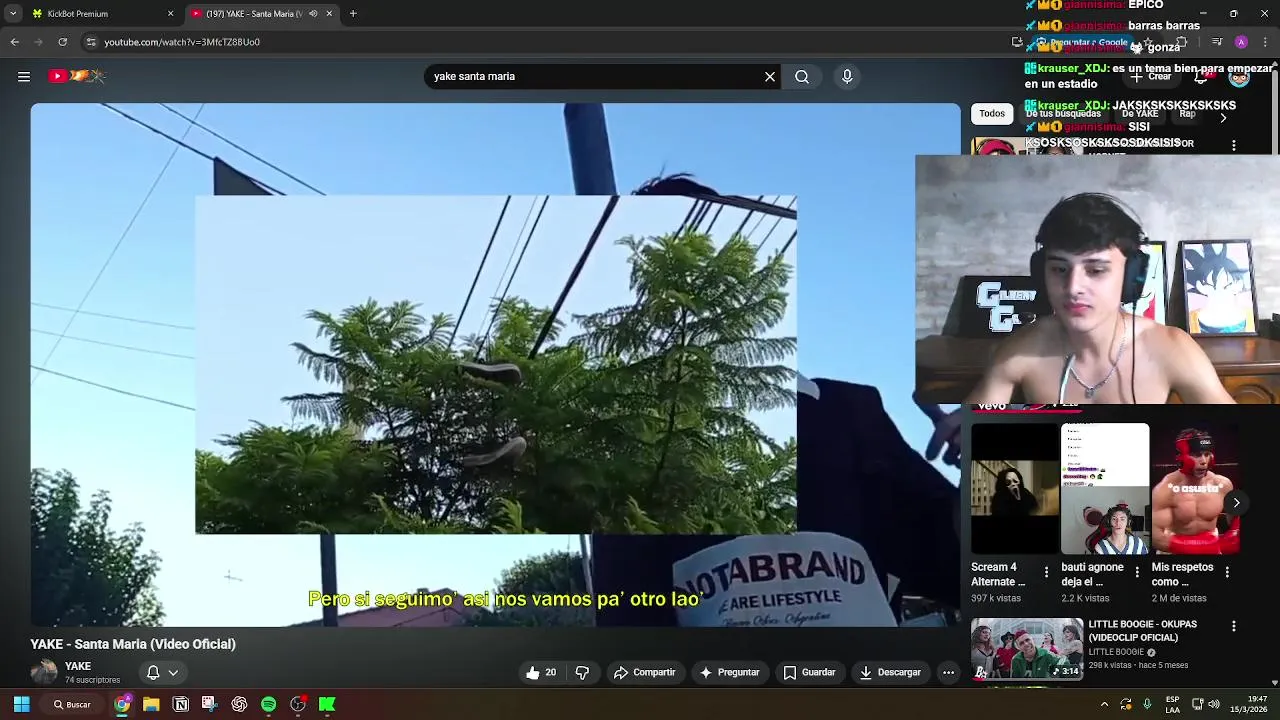1280x720 pixels.
Task: Open Kick app from the taskbar
Action: (327, 704)
